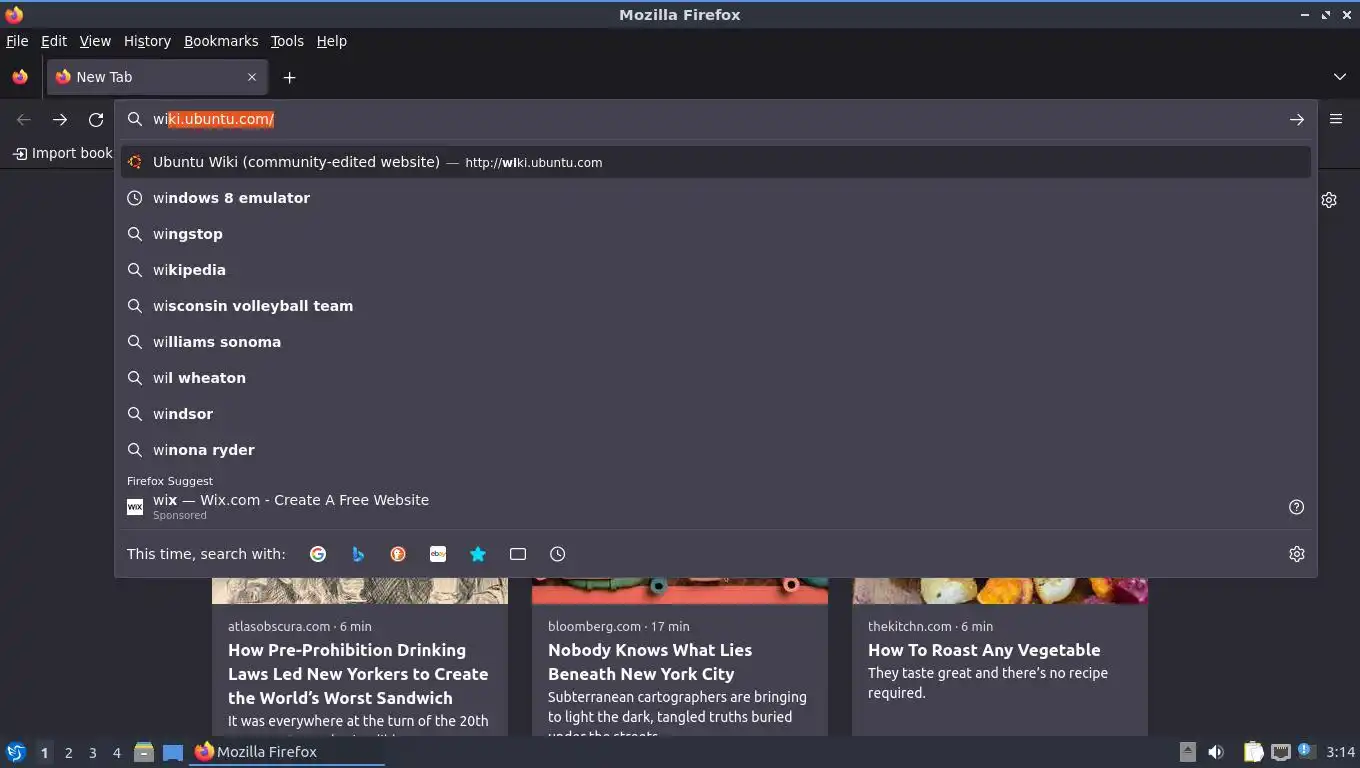
Task: Search open tabs using the tabs icon
Action: point(518,554)
